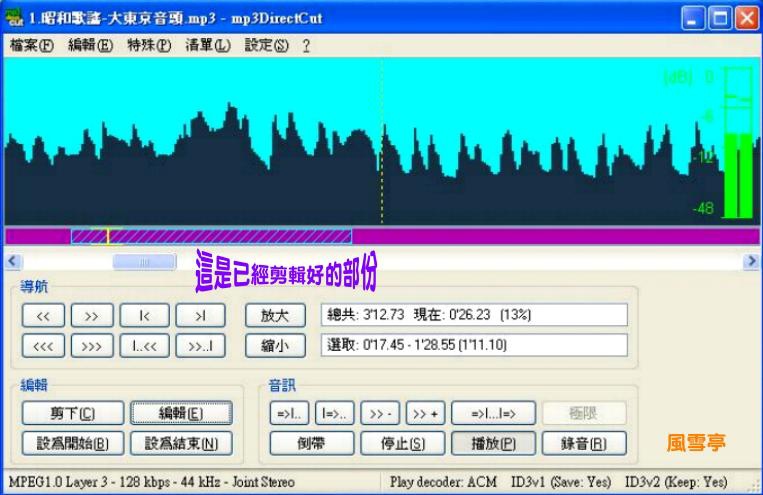Open the 設定(S) menu
Image resolution: width=763 pixels, height=495 pixels.
coord(266,45)
